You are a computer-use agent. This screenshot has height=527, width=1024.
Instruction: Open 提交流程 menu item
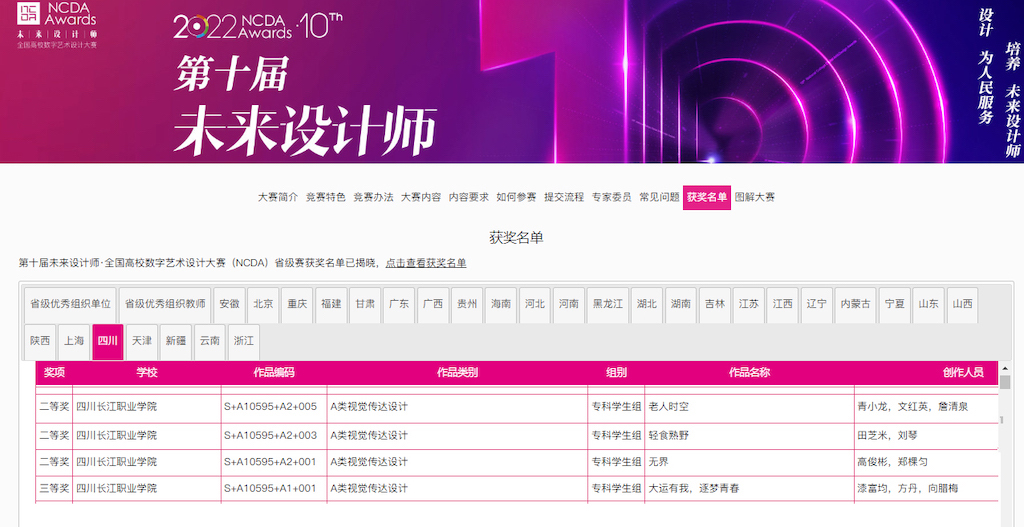[x=564, y=197]
